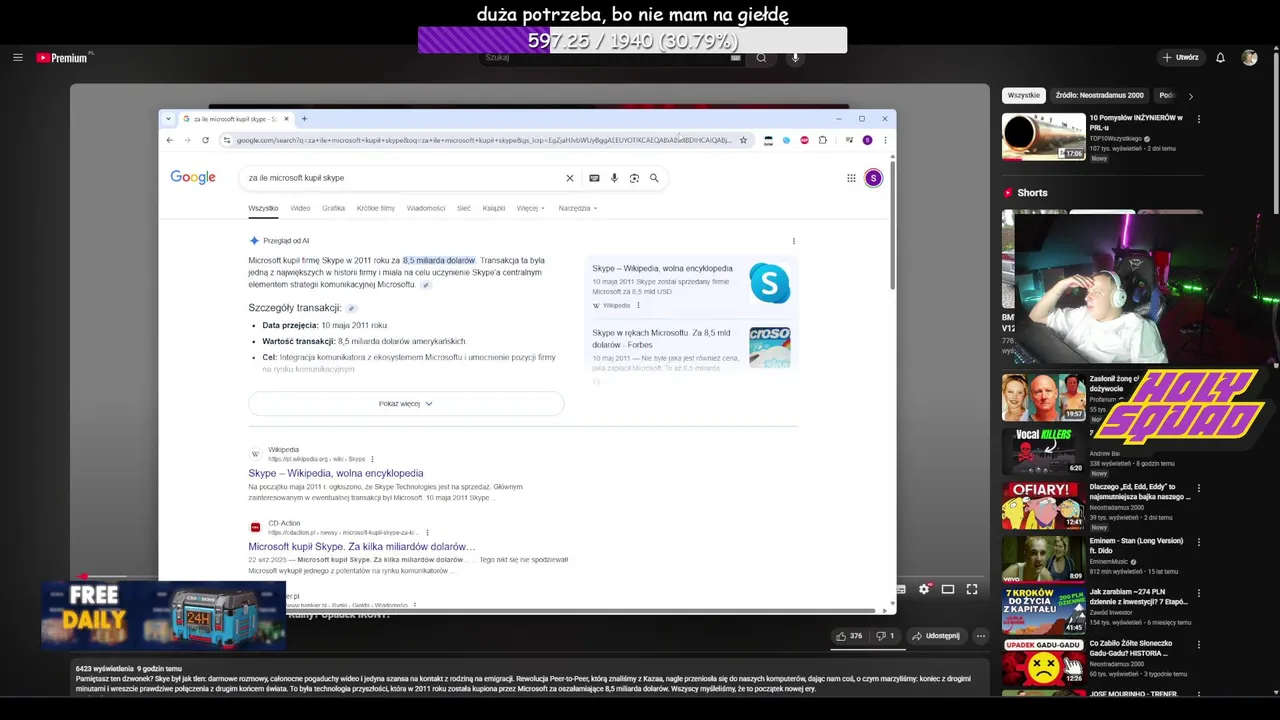Select the Wszystkie filter chip
This screenshot has width=1280, height=720.
click(1024, 95)
